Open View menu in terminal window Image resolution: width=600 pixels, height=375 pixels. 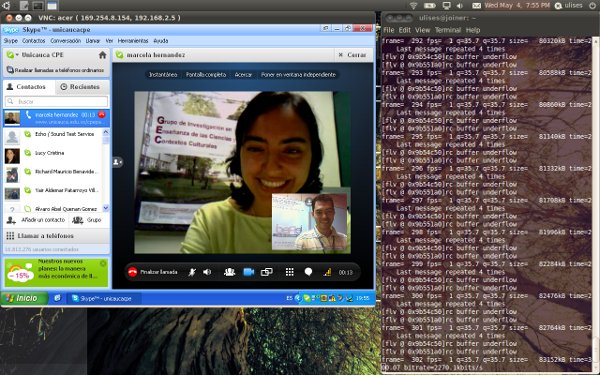(422, 30)
